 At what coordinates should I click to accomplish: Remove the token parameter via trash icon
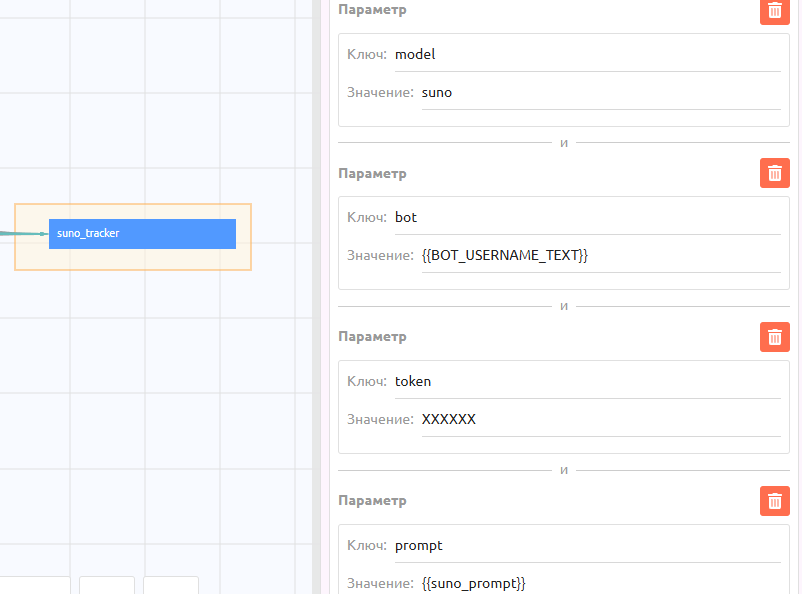click(774, 337)
